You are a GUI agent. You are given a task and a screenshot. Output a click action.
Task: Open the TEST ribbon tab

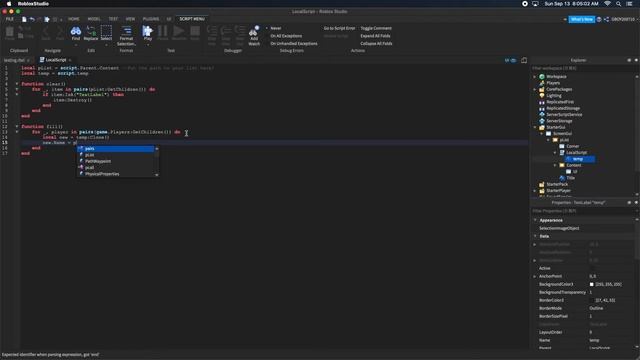pos(113,19)
